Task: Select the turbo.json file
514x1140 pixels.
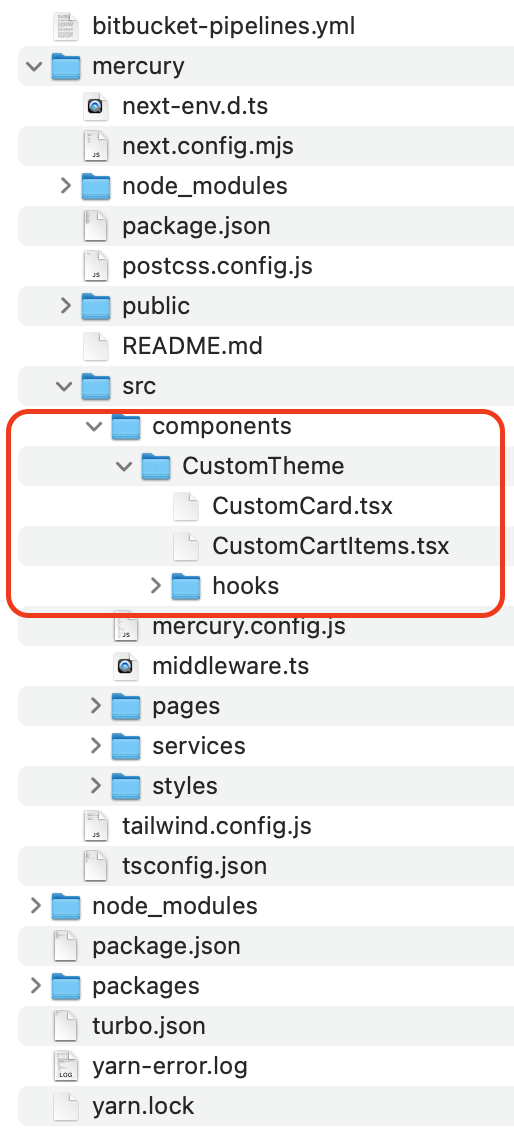Action: pyautogui.click(x=149, y=1025)
